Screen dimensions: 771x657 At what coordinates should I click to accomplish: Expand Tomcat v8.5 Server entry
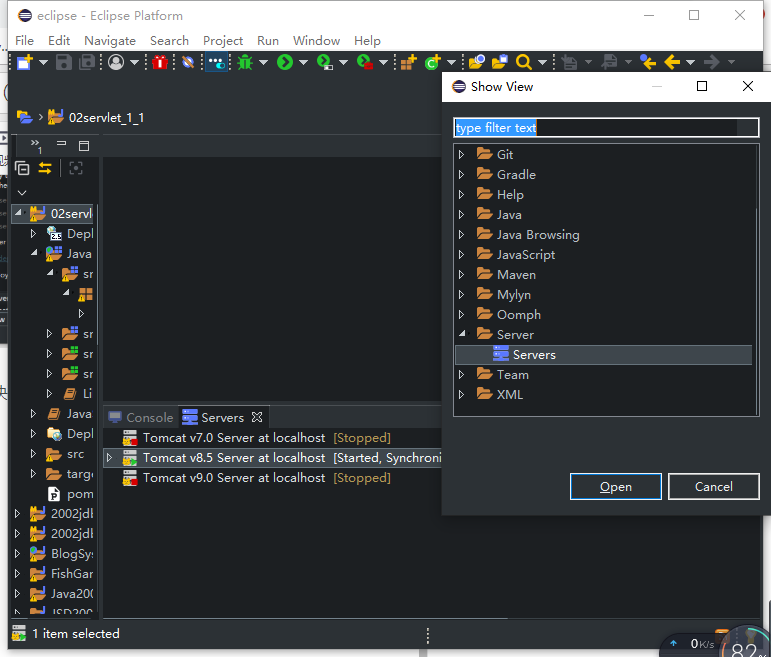pyautogui.click(x=109, y=458)
